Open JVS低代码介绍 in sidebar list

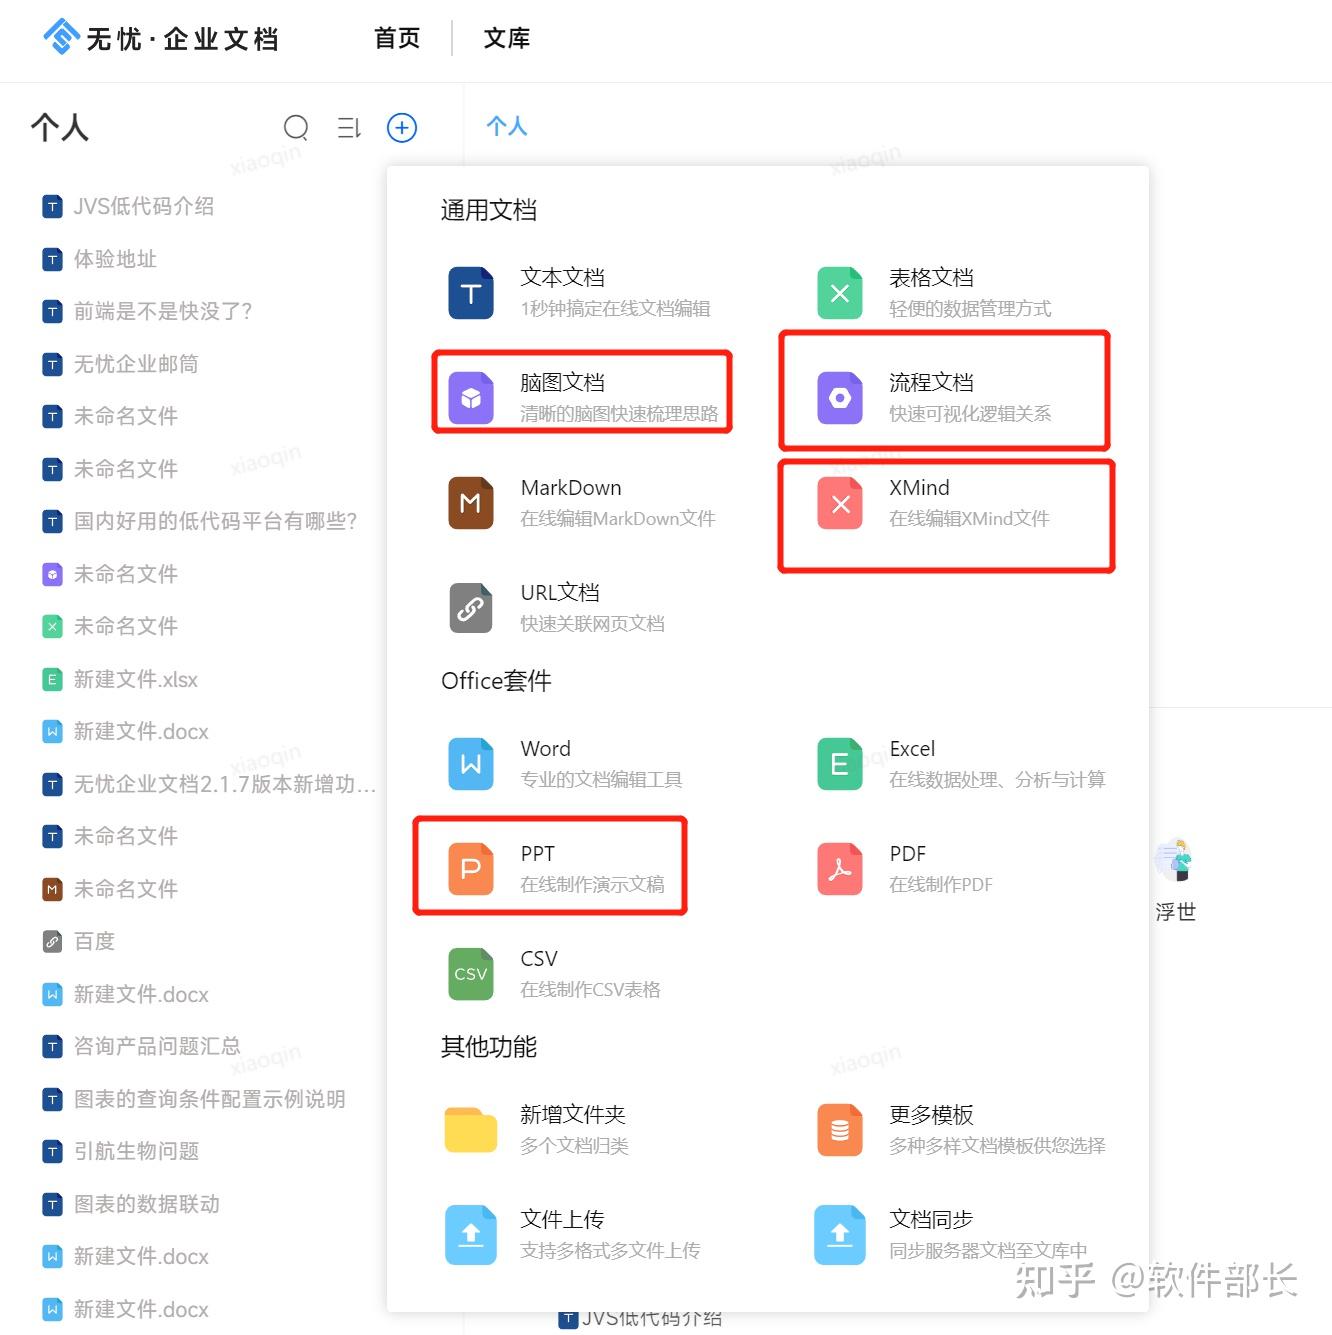coord(143,206)
